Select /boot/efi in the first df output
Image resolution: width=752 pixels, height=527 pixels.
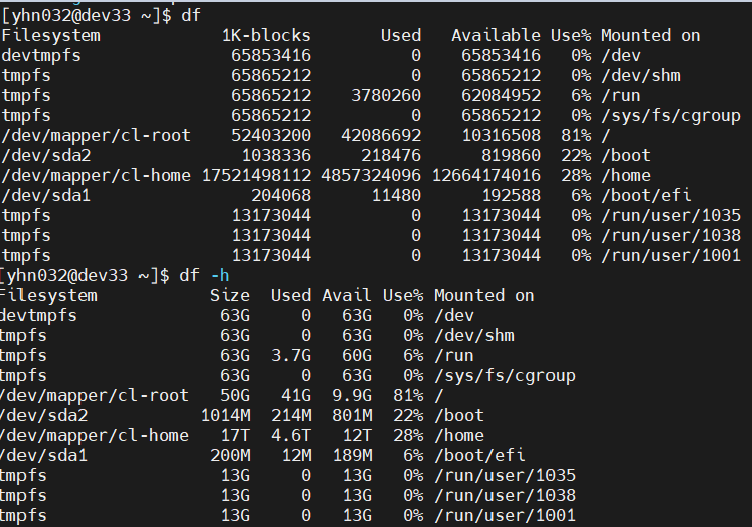tap(646, 196)
